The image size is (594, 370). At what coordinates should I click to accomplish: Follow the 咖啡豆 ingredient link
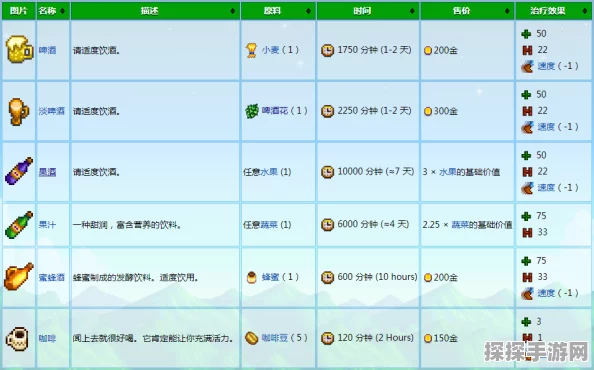(x=275, y=338)
